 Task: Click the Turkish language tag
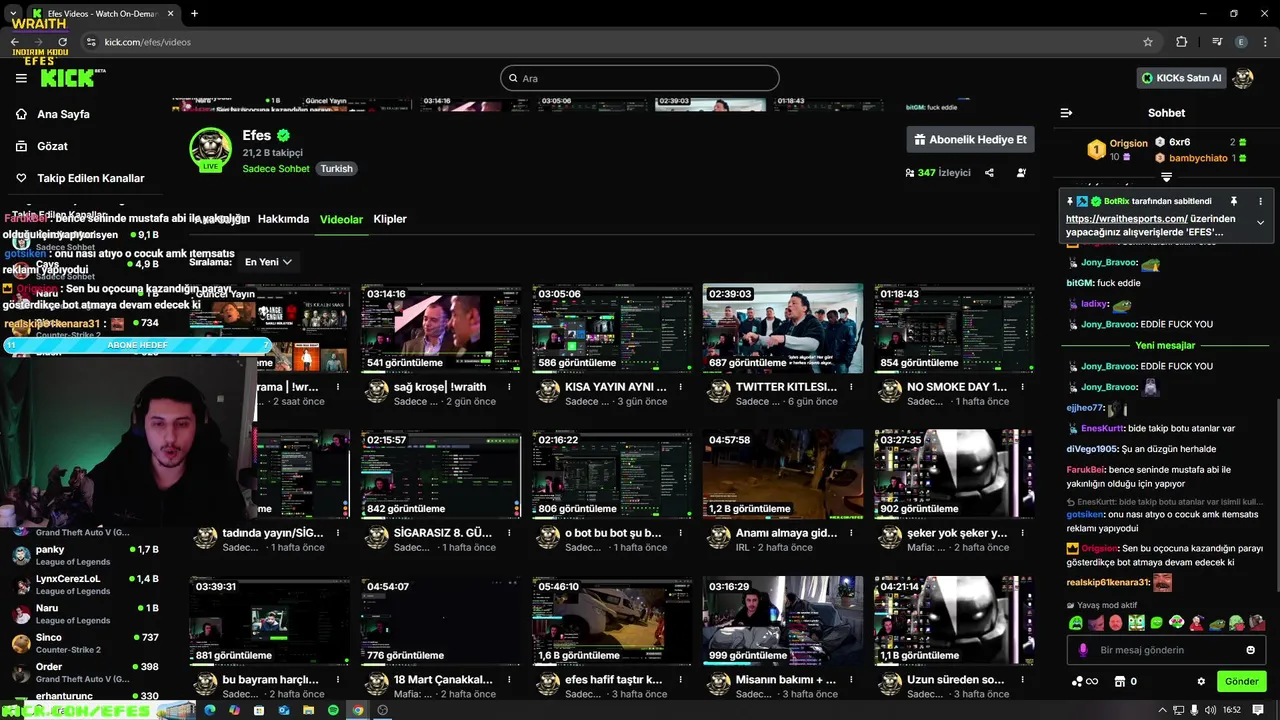pyautogui.click(x=336, y=169)
